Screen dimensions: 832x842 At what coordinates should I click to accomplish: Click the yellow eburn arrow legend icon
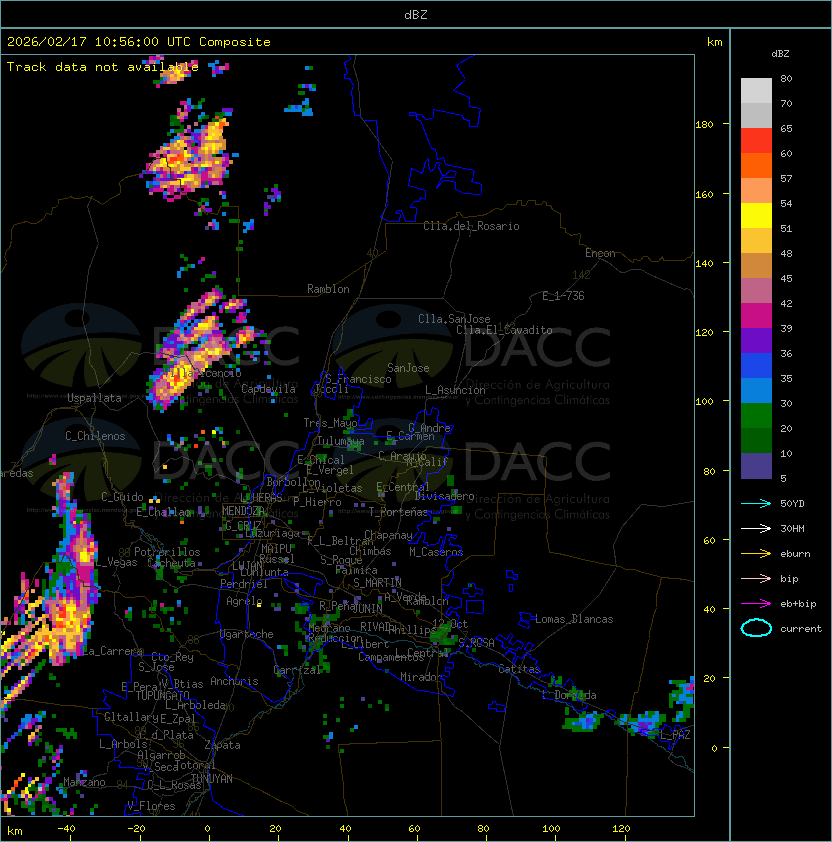[756, 554]
